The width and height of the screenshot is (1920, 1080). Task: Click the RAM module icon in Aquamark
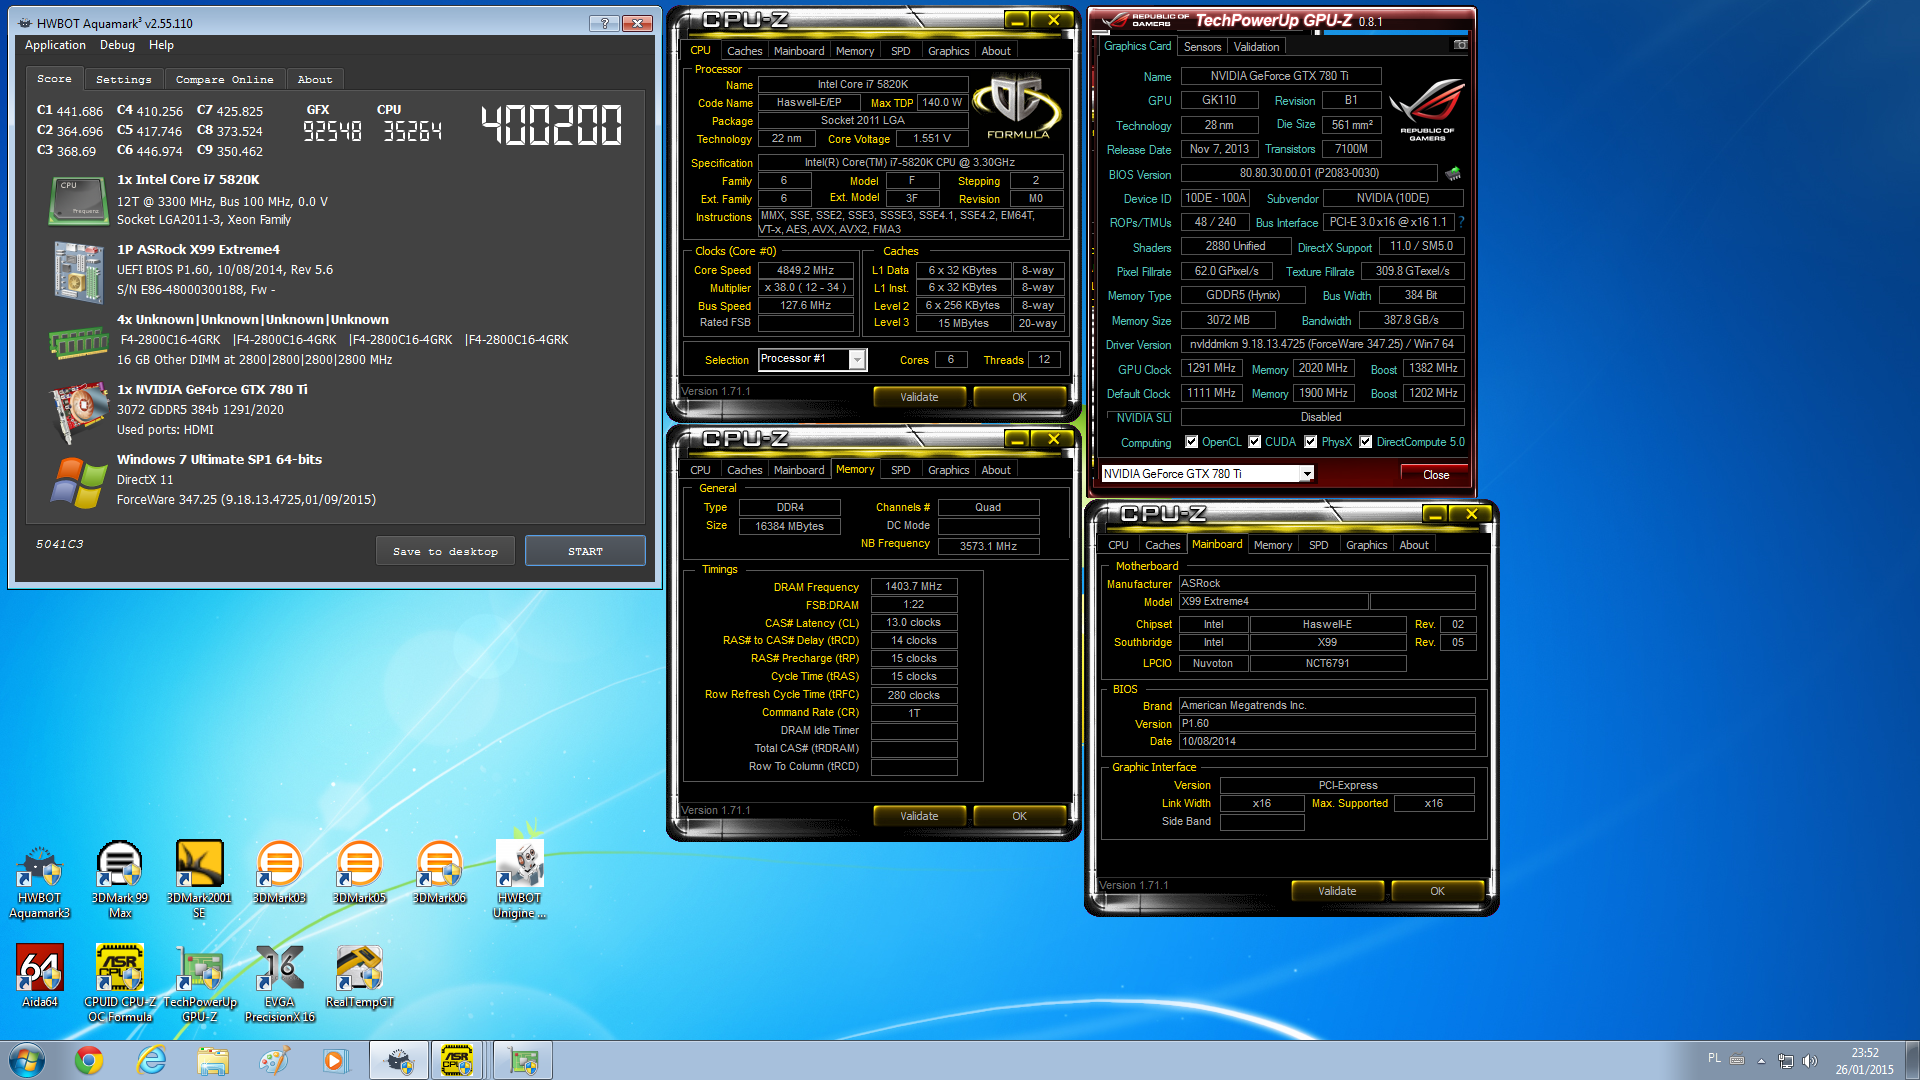[78, 342]
